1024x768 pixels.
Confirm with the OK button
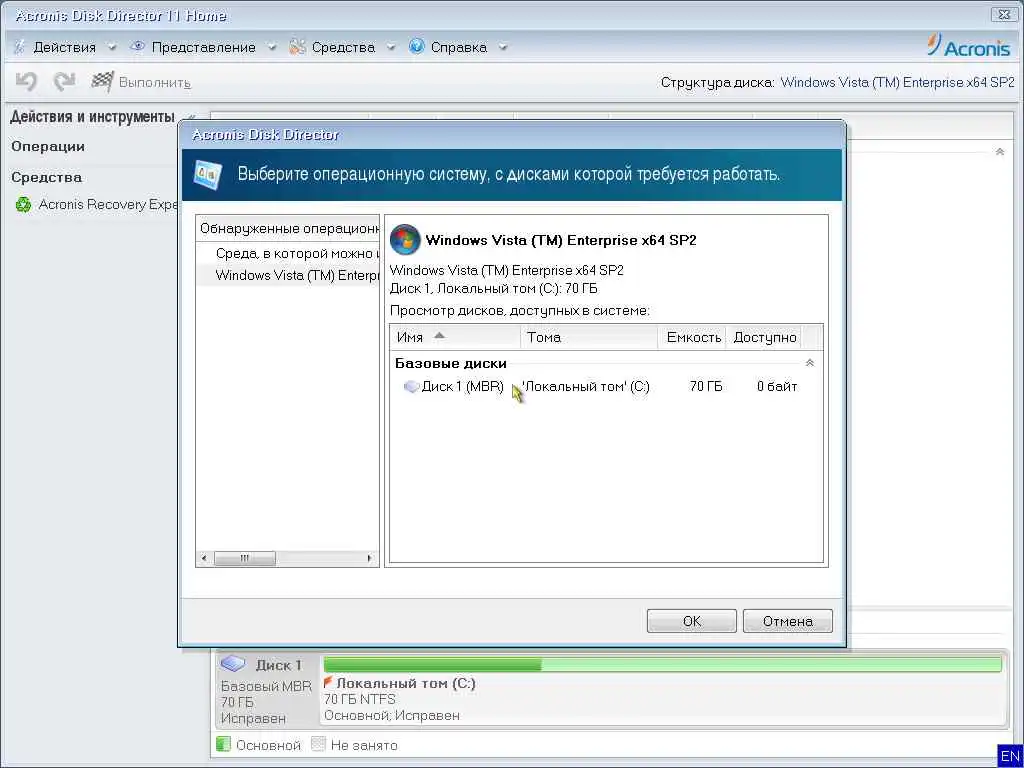coord(692,621)
